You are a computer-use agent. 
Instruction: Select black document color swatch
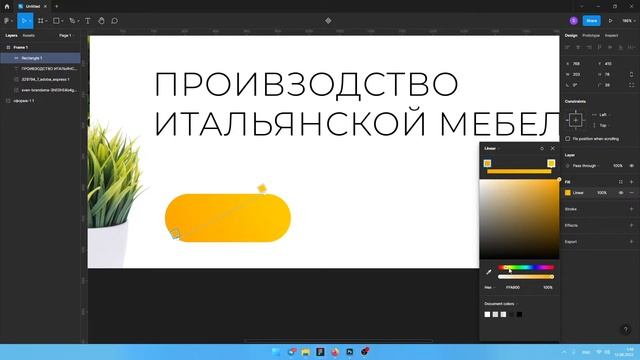519,314
